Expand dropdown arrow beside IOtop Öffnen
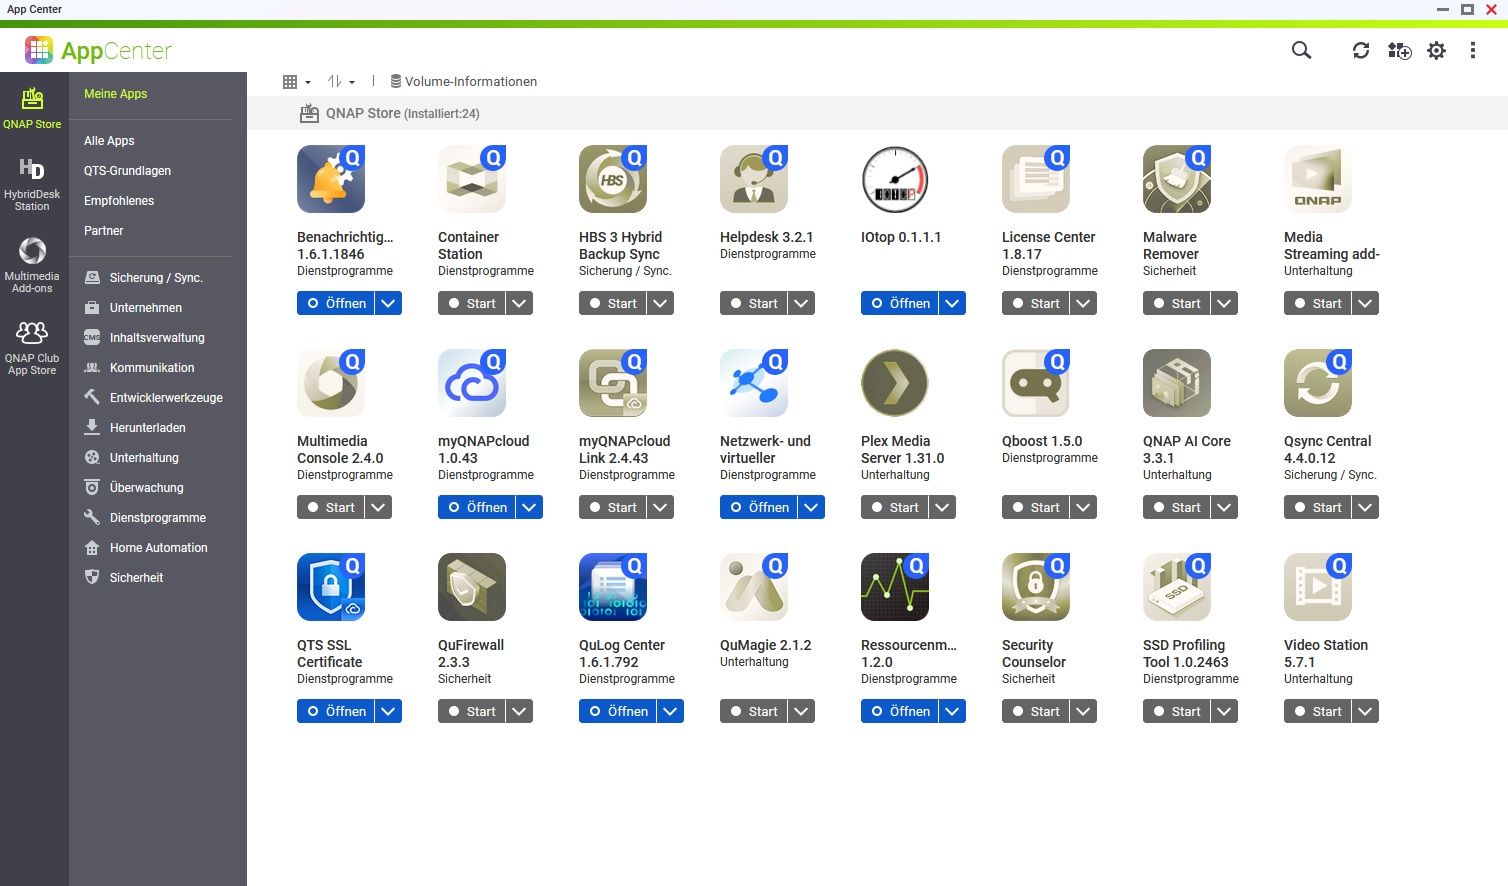The width and height of the screenshot is (1508, 886). click(953, 303)
